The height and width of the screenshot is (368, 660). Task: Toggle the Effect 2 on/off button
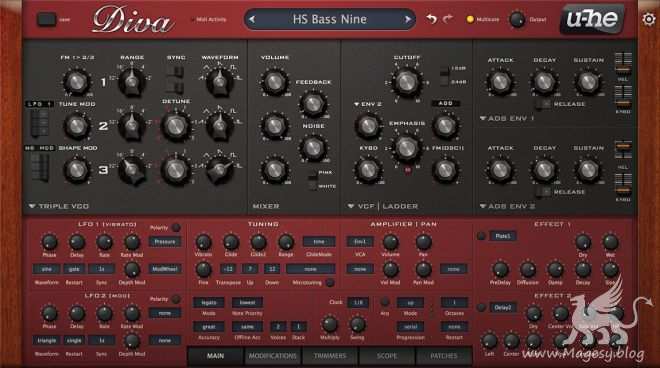[x=481, y=307]
